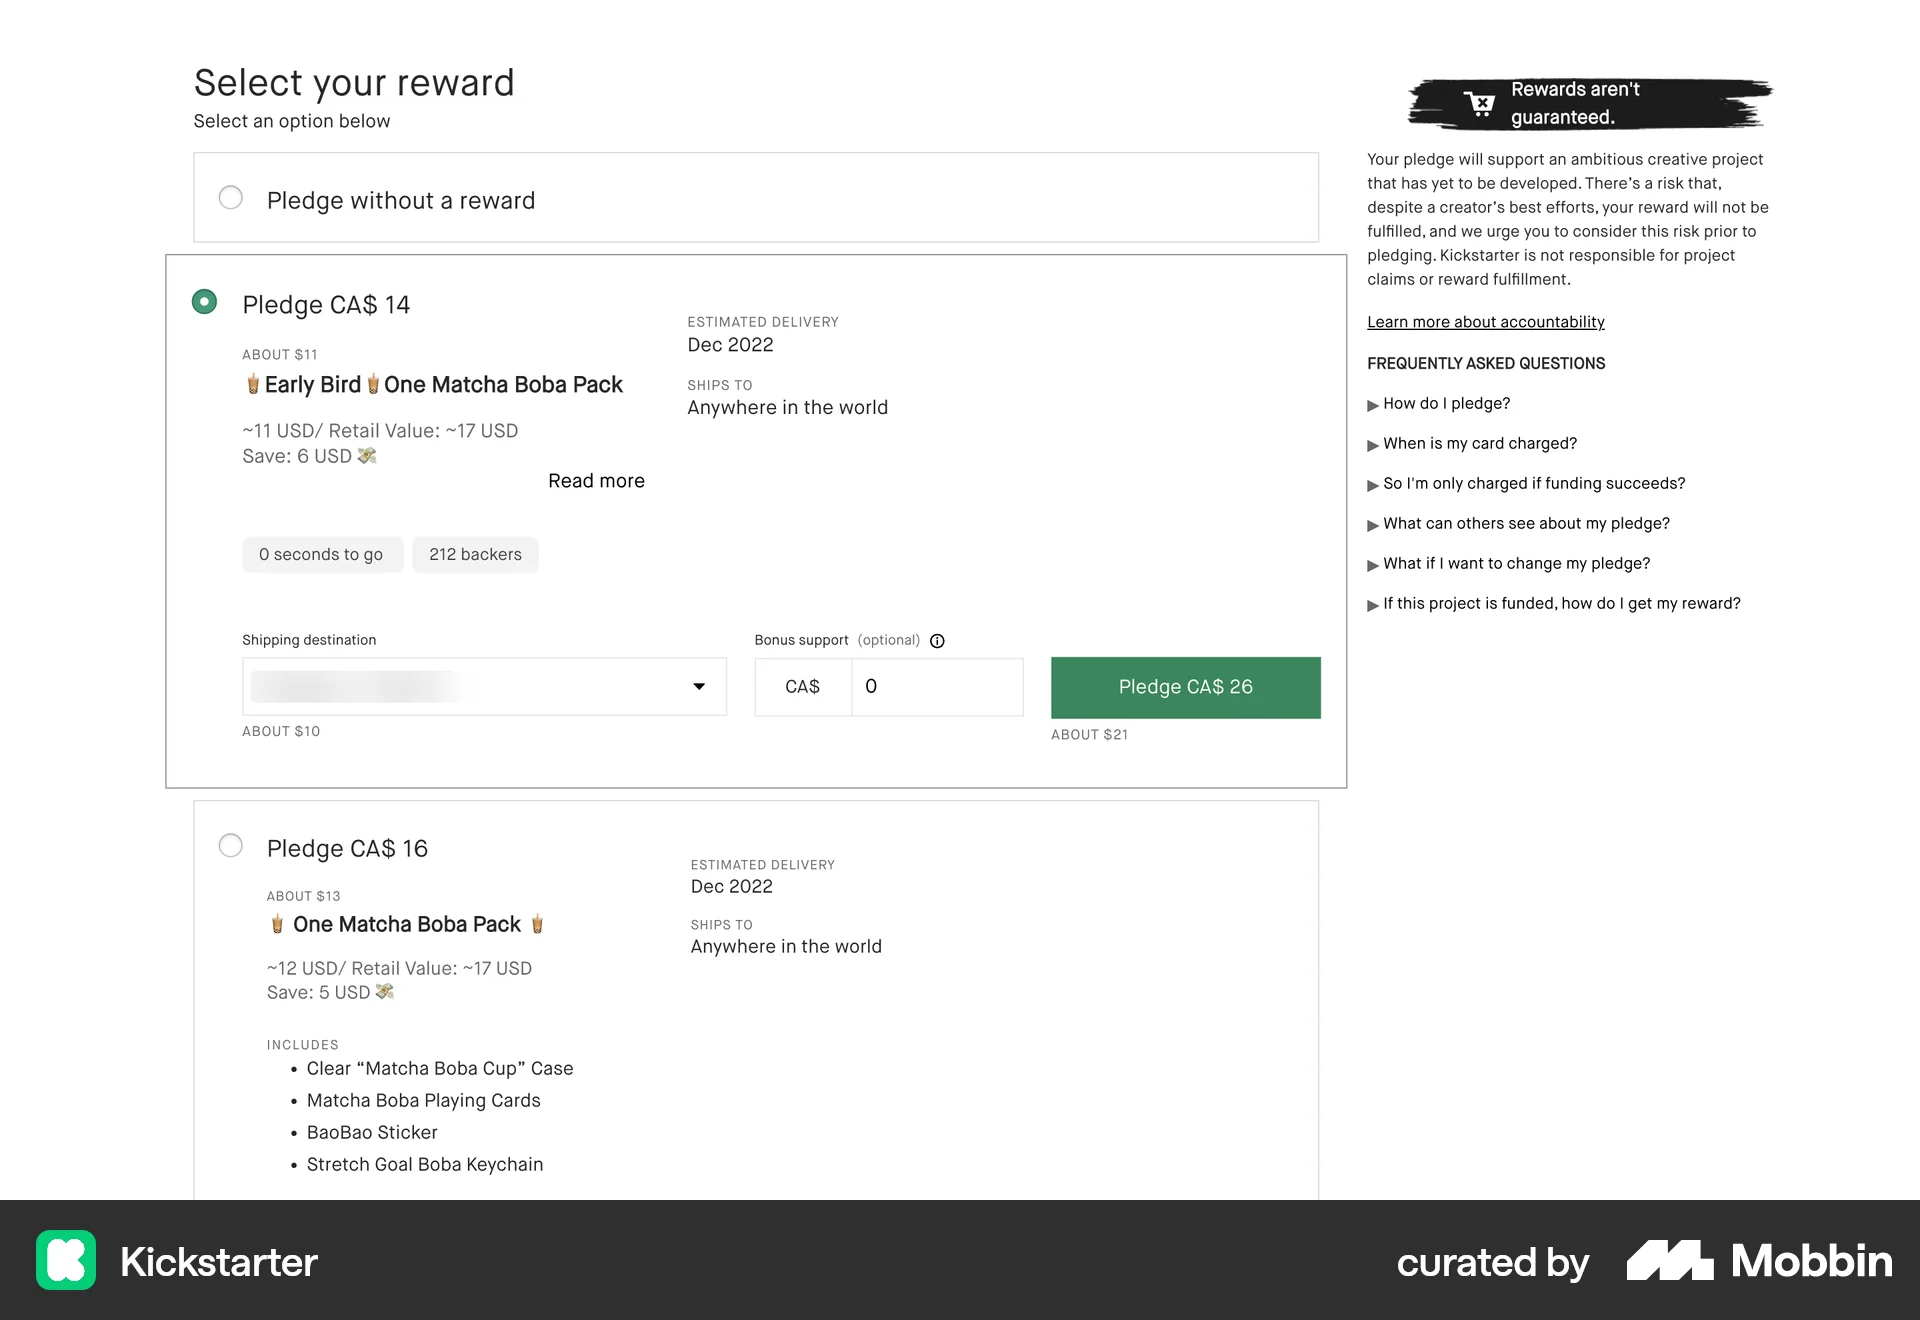1920x1320 pixels.
Task: Click the bonus support amount field
Action: click(936, 687)
